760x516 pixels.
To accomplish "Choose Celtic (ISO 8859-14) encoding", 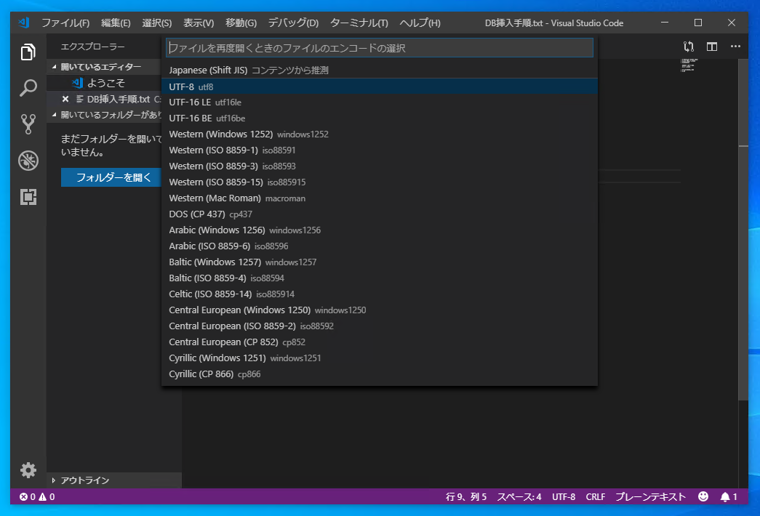I will point(380,294).
